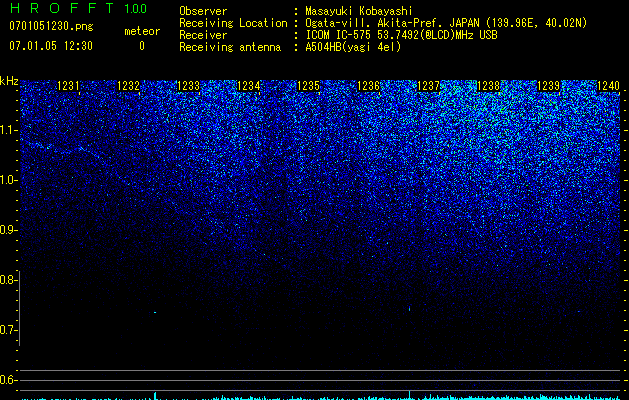
Task: Click the 0.8 kHz axis label
Action: click(x=8, y=280)
